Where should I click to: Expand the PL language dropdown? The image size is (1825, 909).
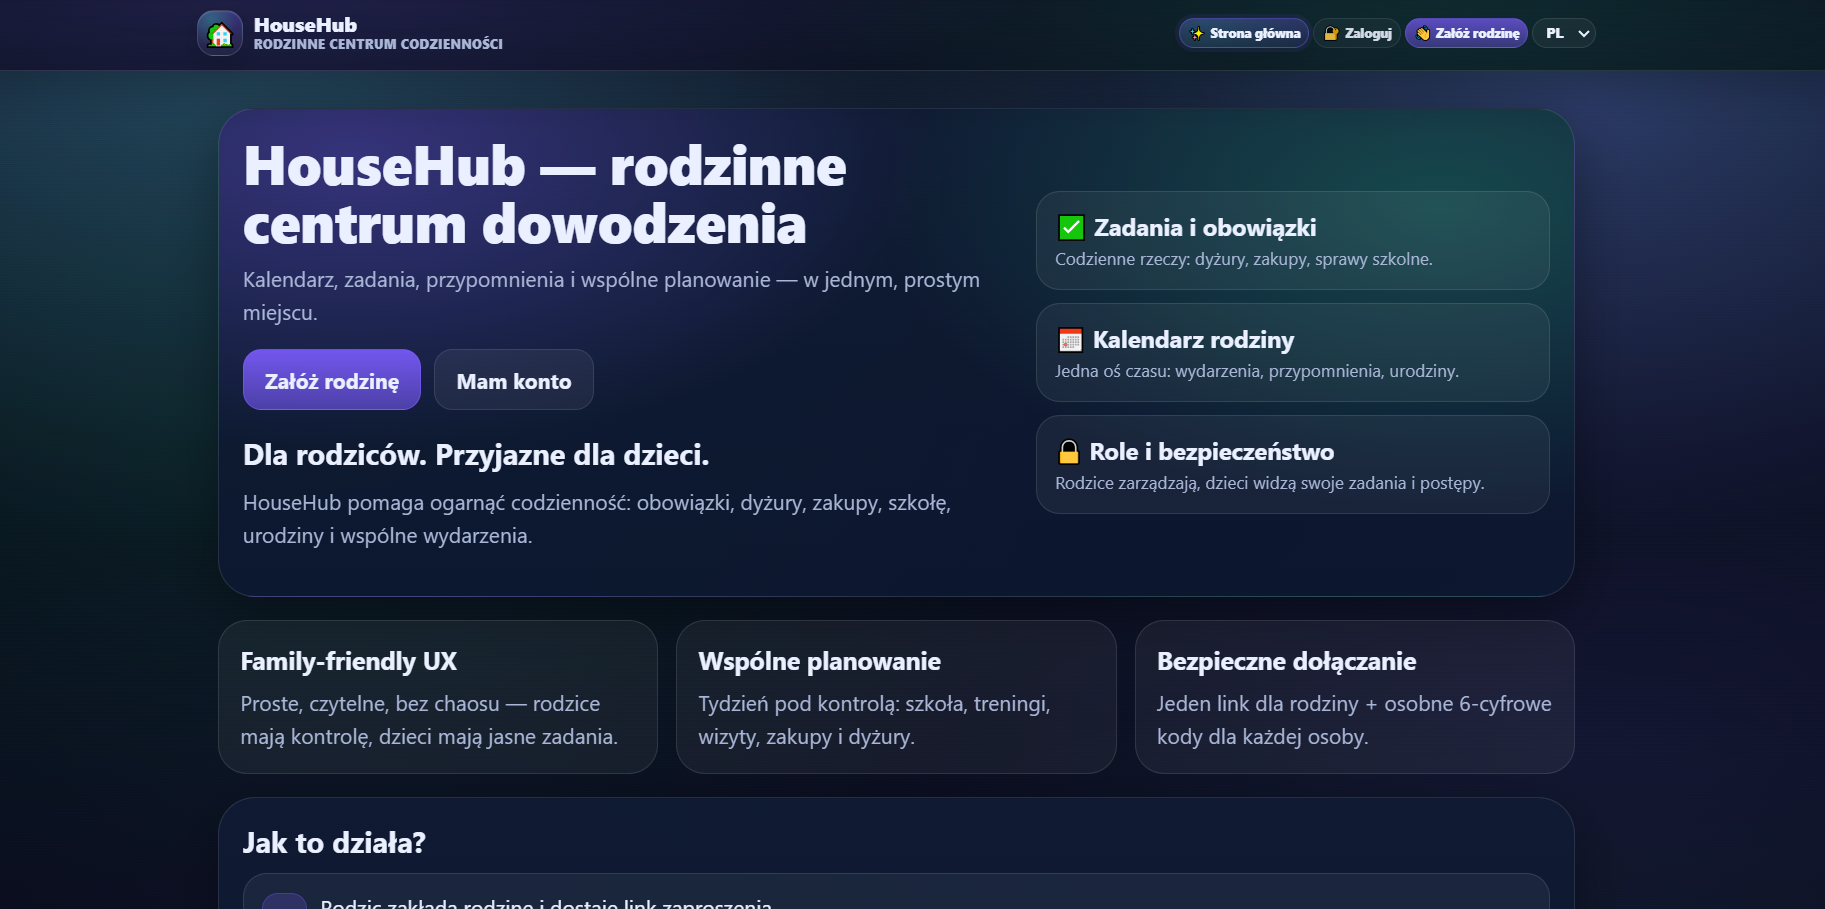(1565, 33)
